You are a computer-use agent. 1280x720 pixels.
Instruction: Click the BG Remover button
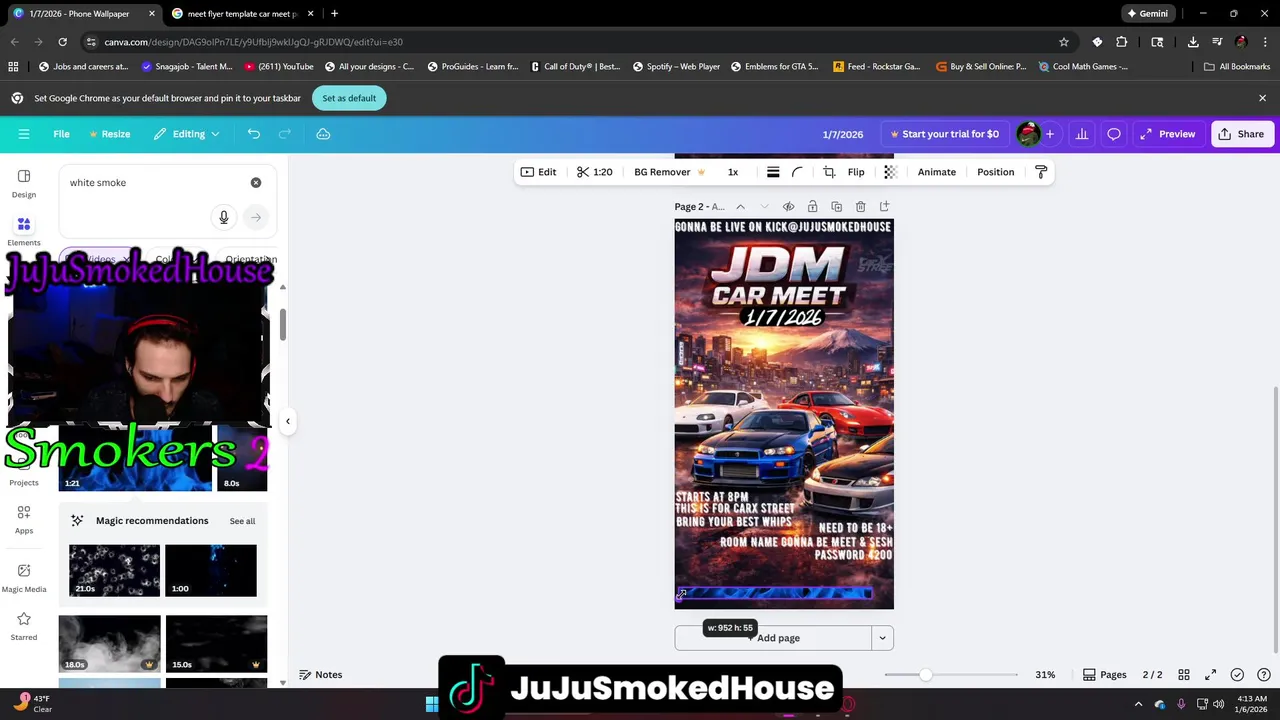pos(669,172)
